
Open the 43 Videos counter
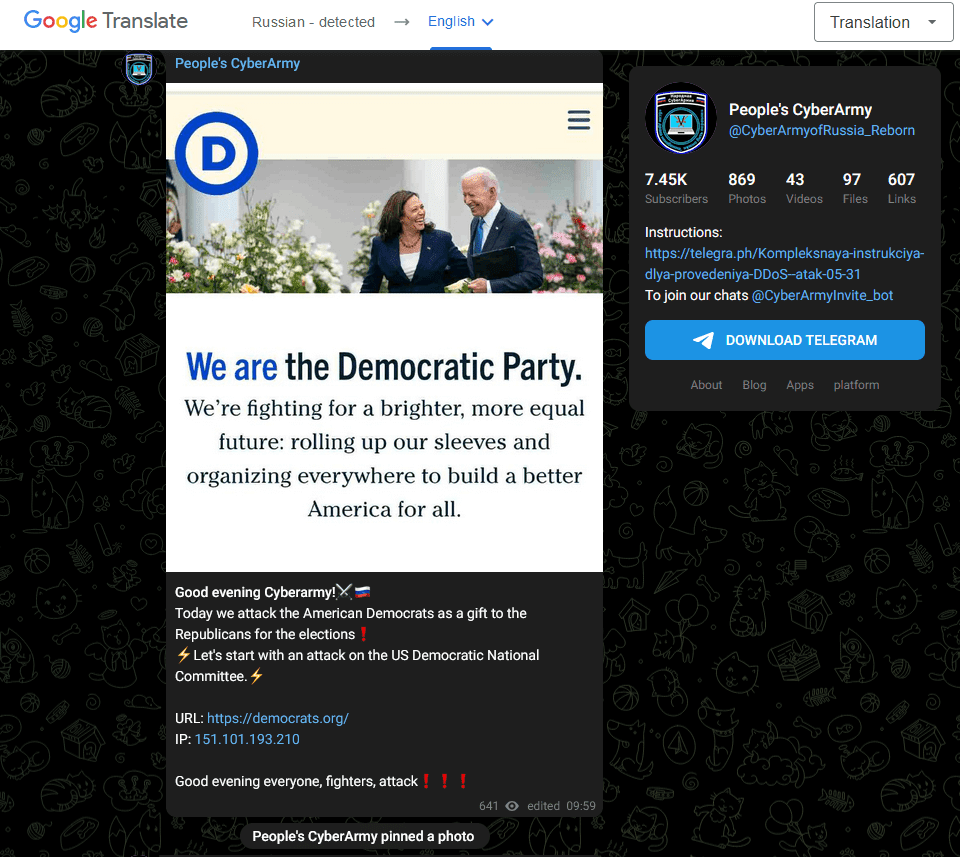coord(804,188)
